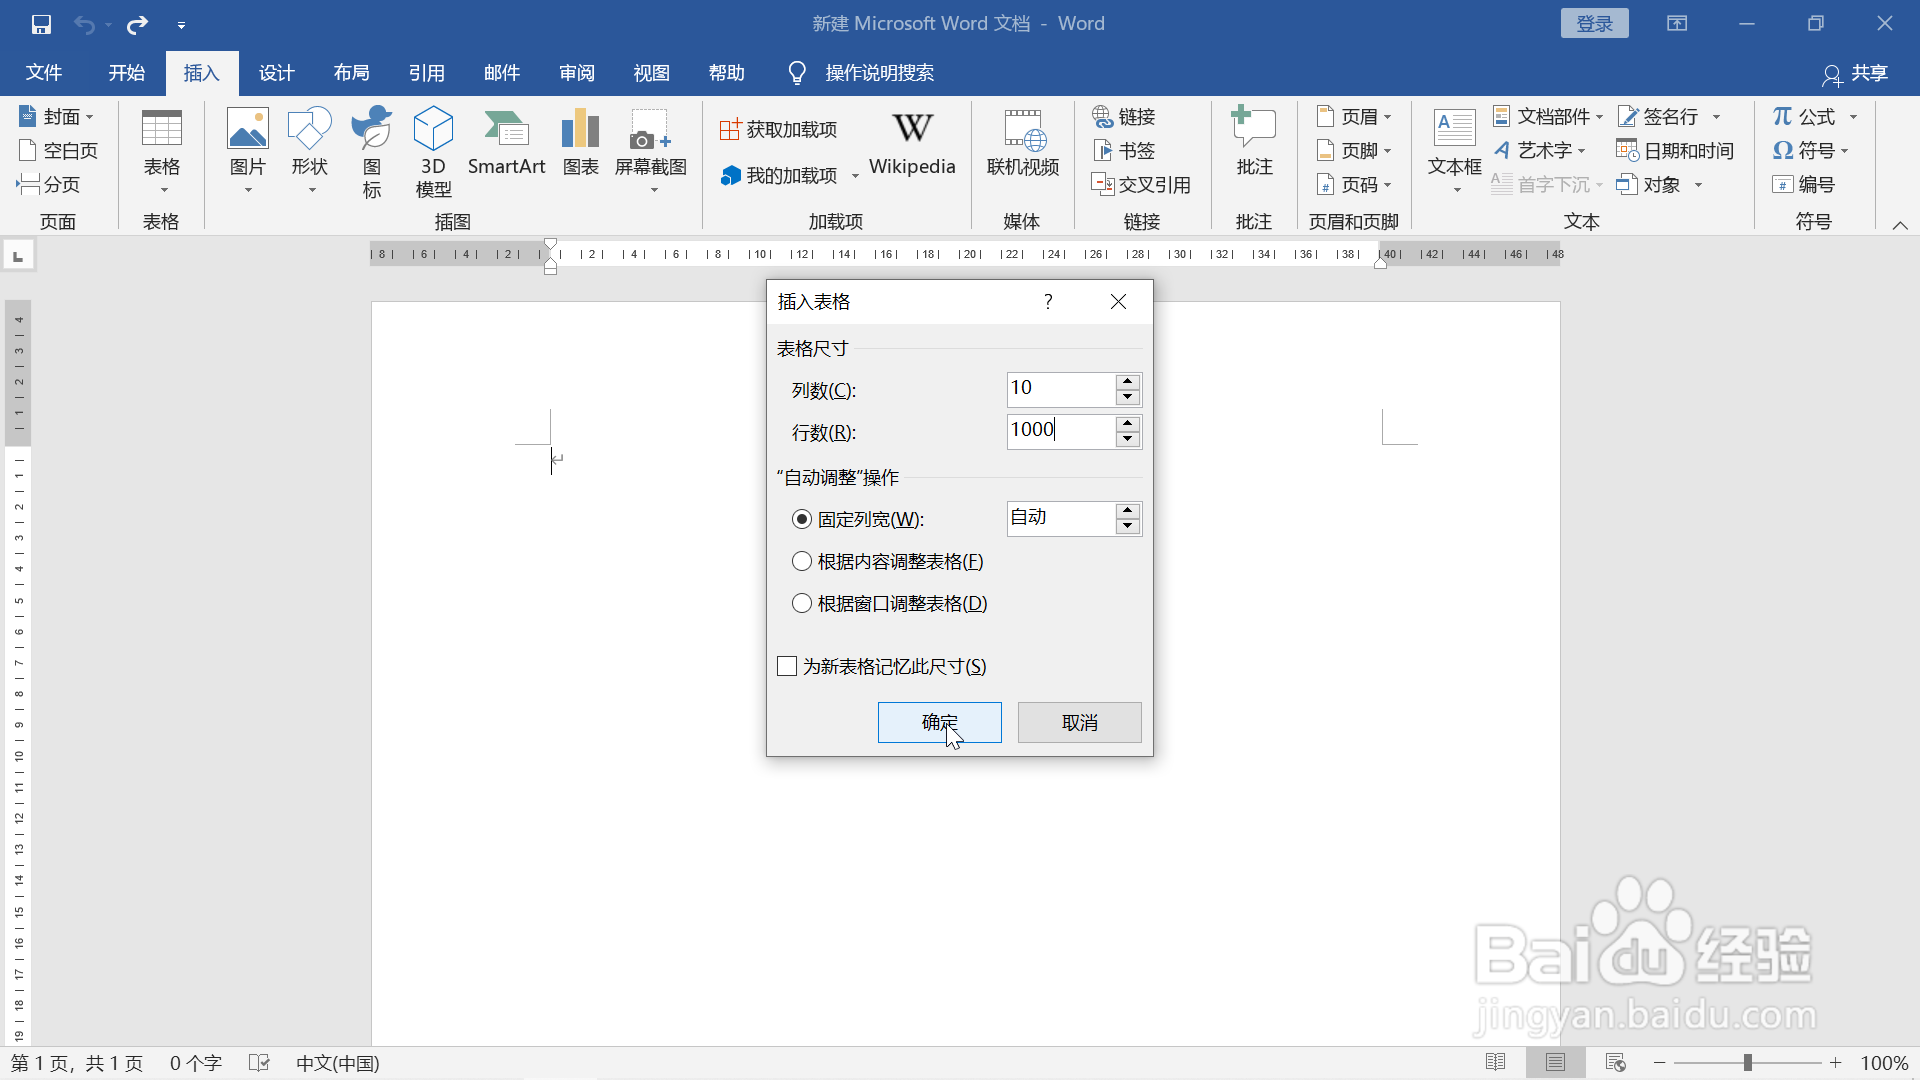This screenshot has width=1920, height=1080.
Task: Choose 根据内容调整表格 option
Action: click(x=803, y=561)
